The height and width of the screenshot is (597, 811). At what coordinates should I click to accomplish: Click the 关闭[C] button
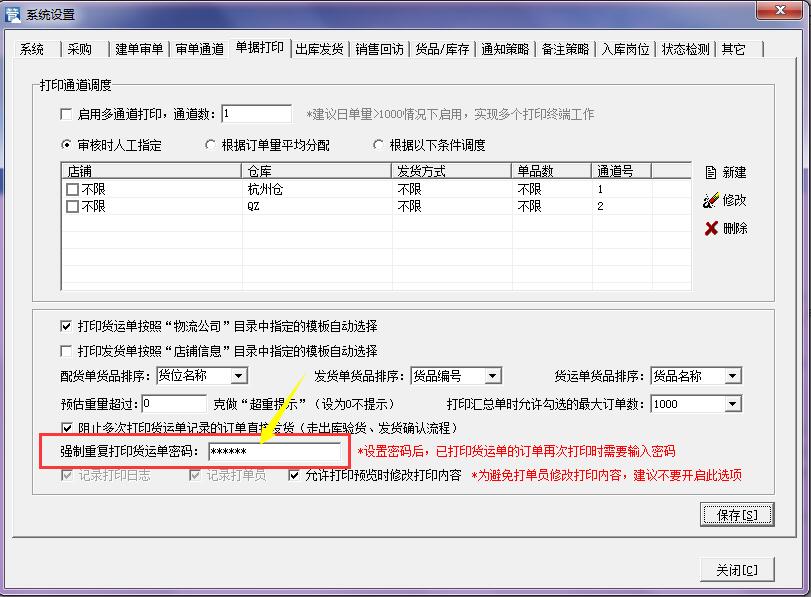[737, 570]
